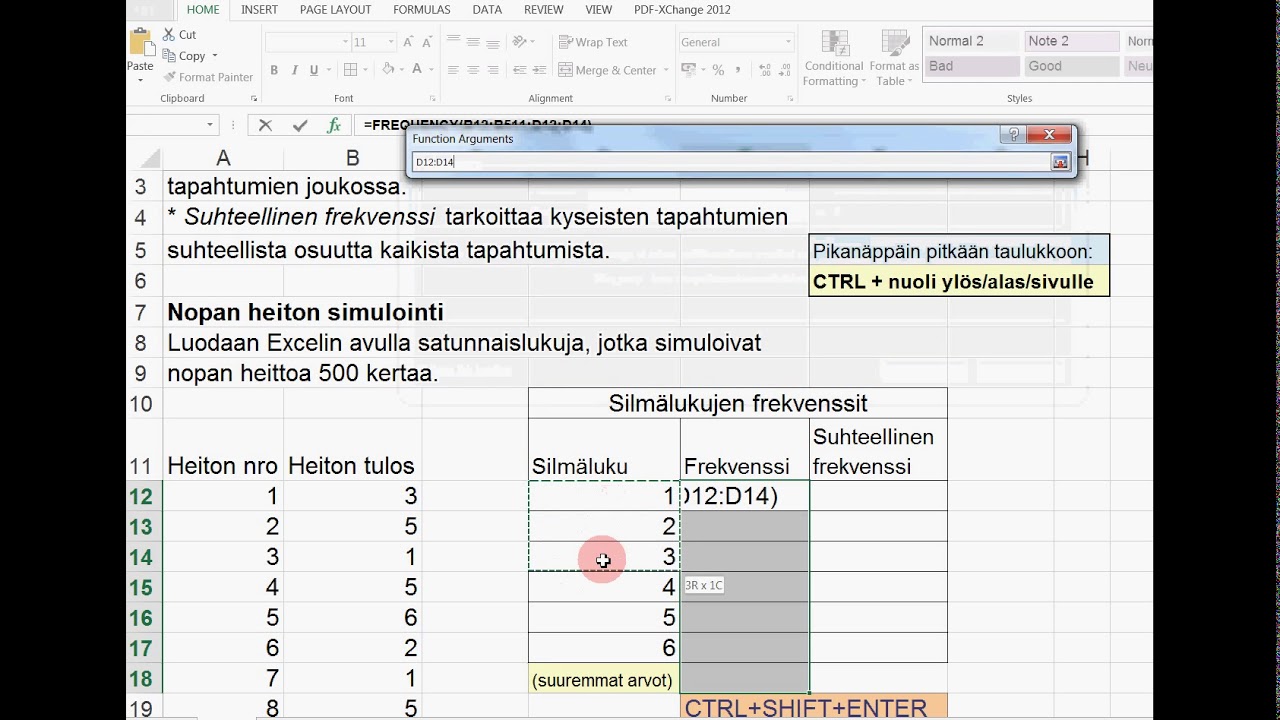
Task: Select the row 15 header
Action: (x=144, y=587)
